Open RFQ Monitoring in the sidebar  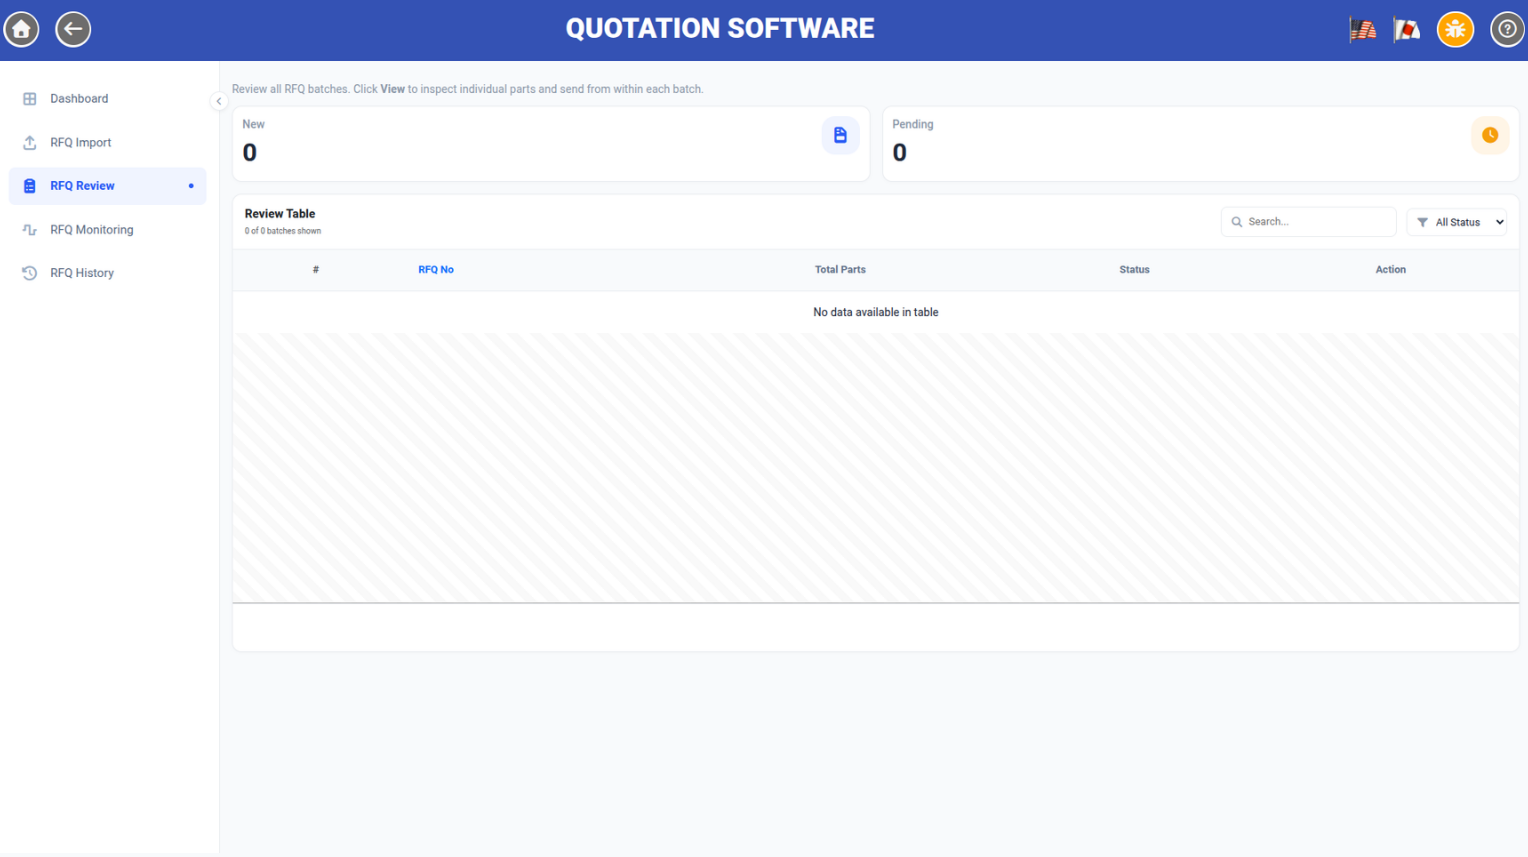(108, 229)
